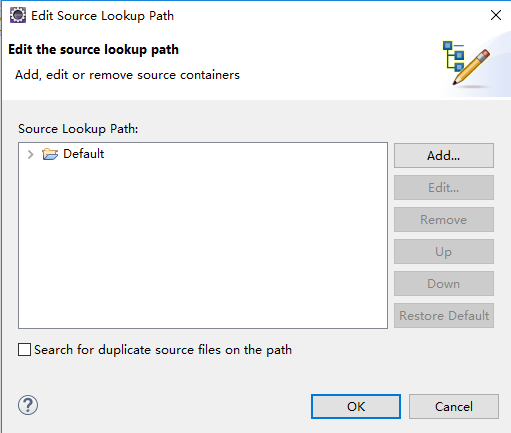
Task: Move the entry with the Up button
Action: [444, 251]
